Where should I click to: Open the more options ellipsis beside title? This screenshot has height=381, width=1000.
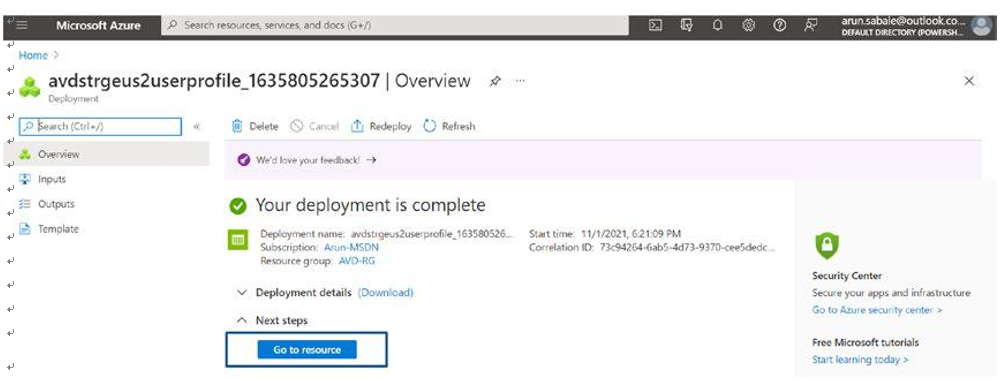[x=520, y=82]
